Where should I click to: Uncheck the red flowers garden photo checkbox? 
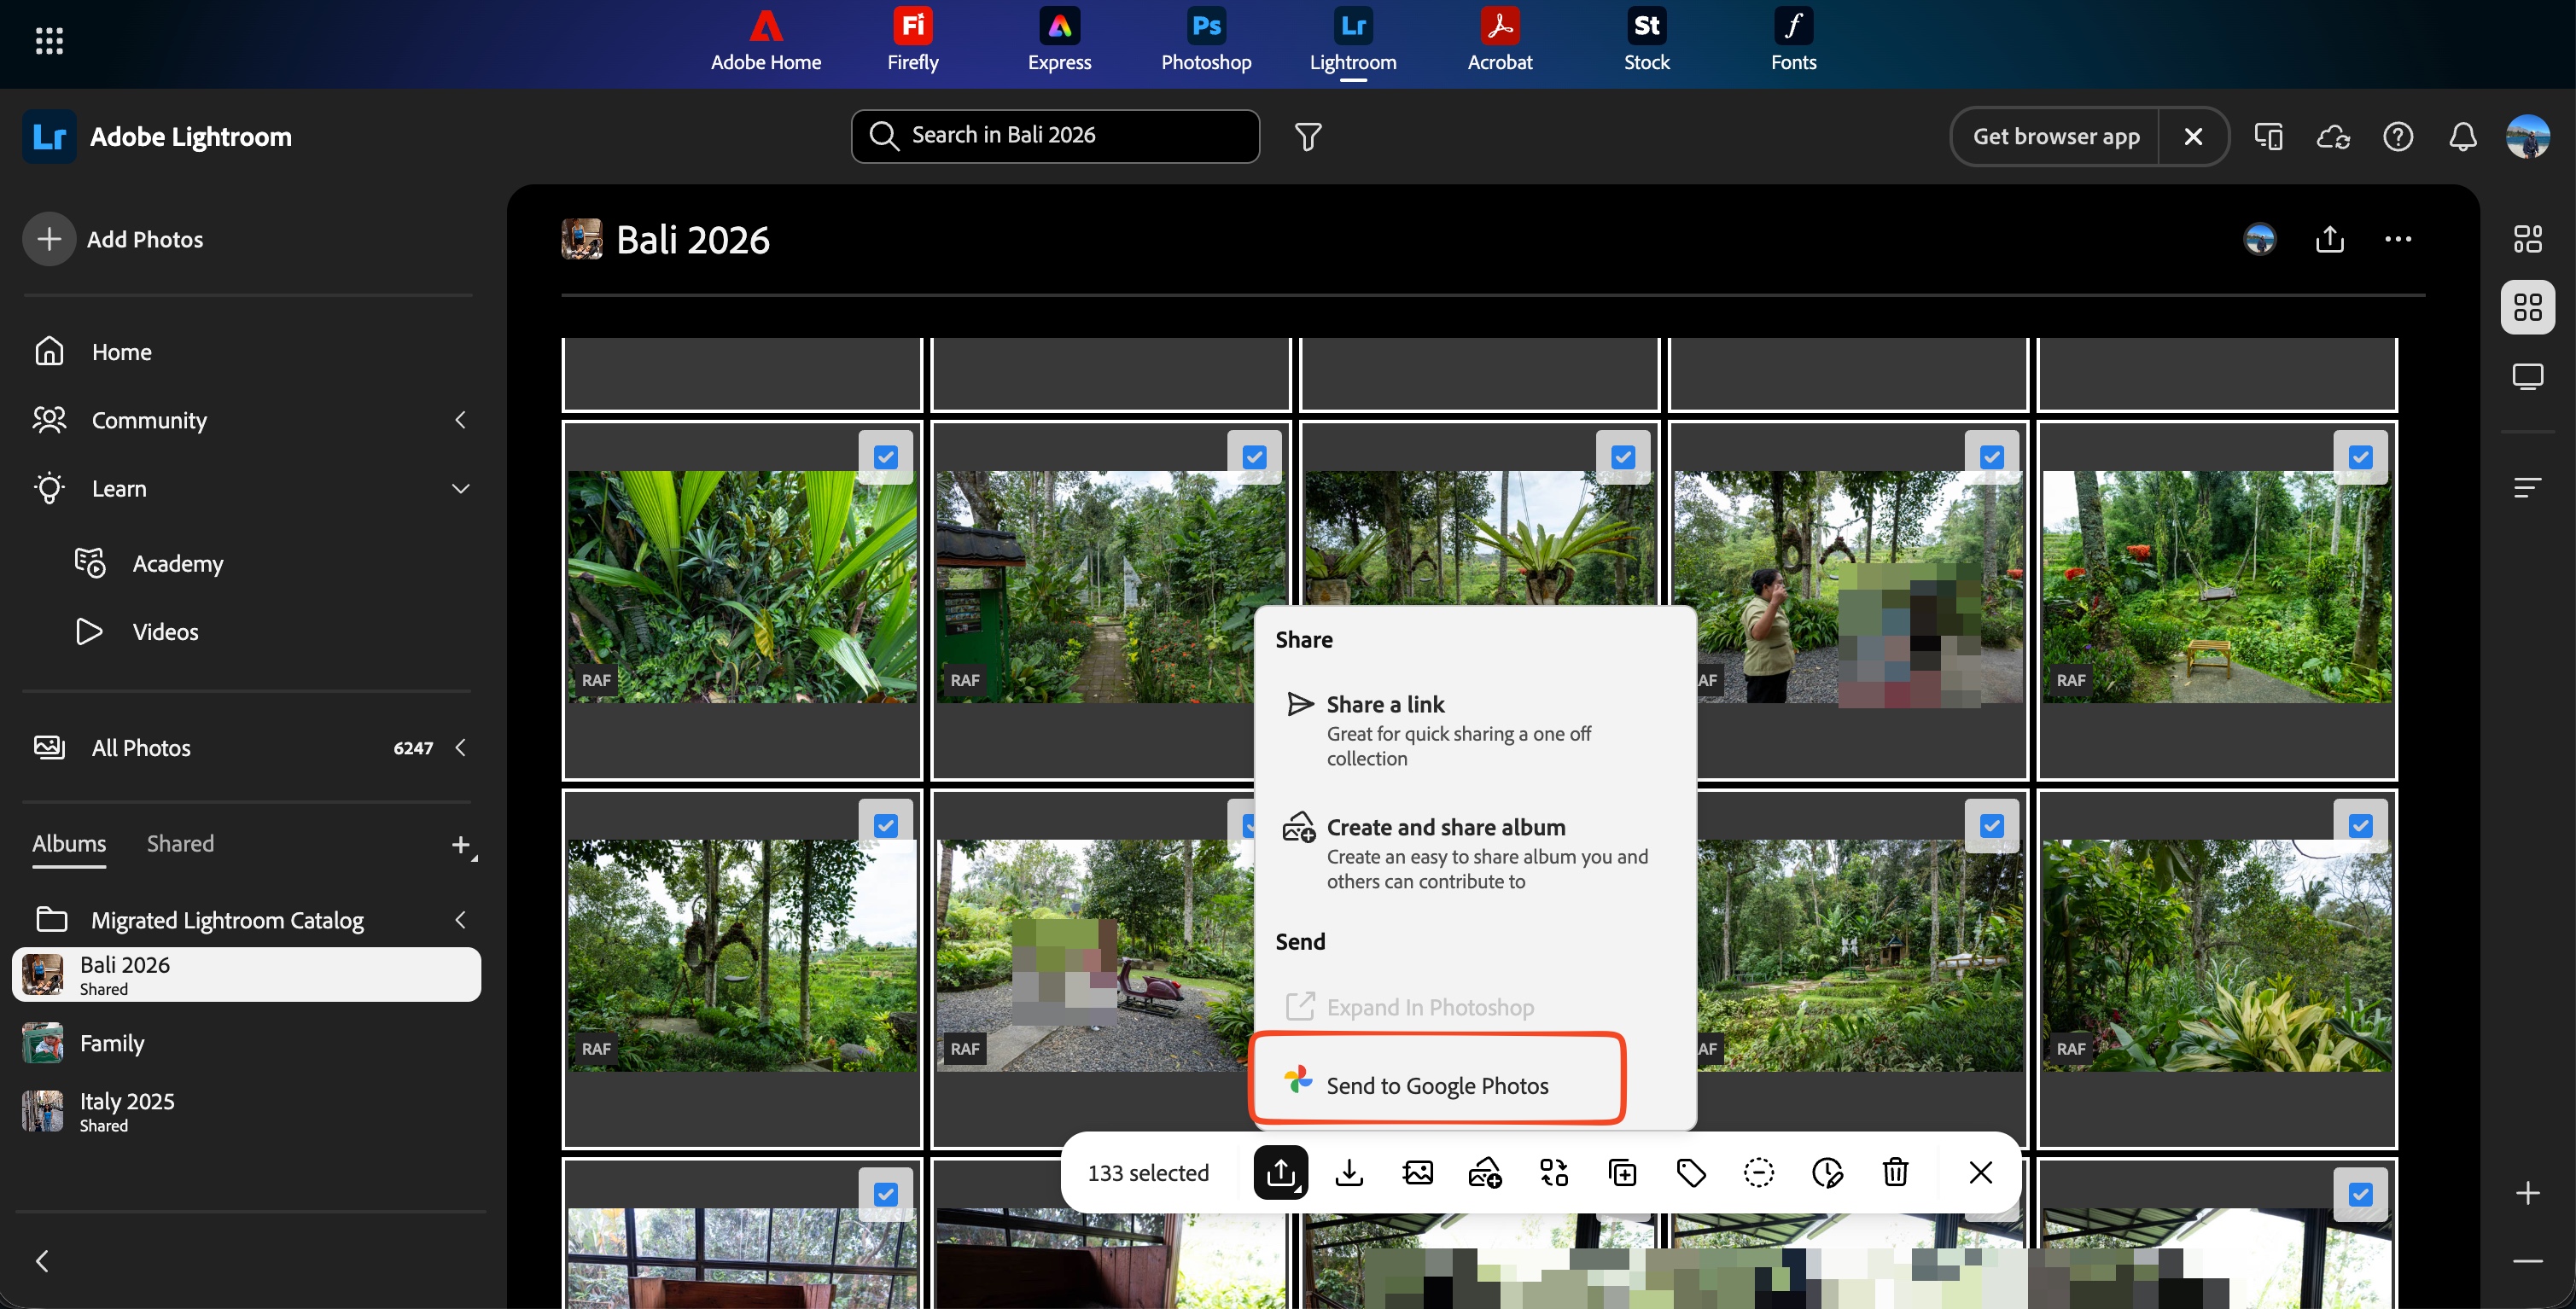click(x=2360, y=457)
